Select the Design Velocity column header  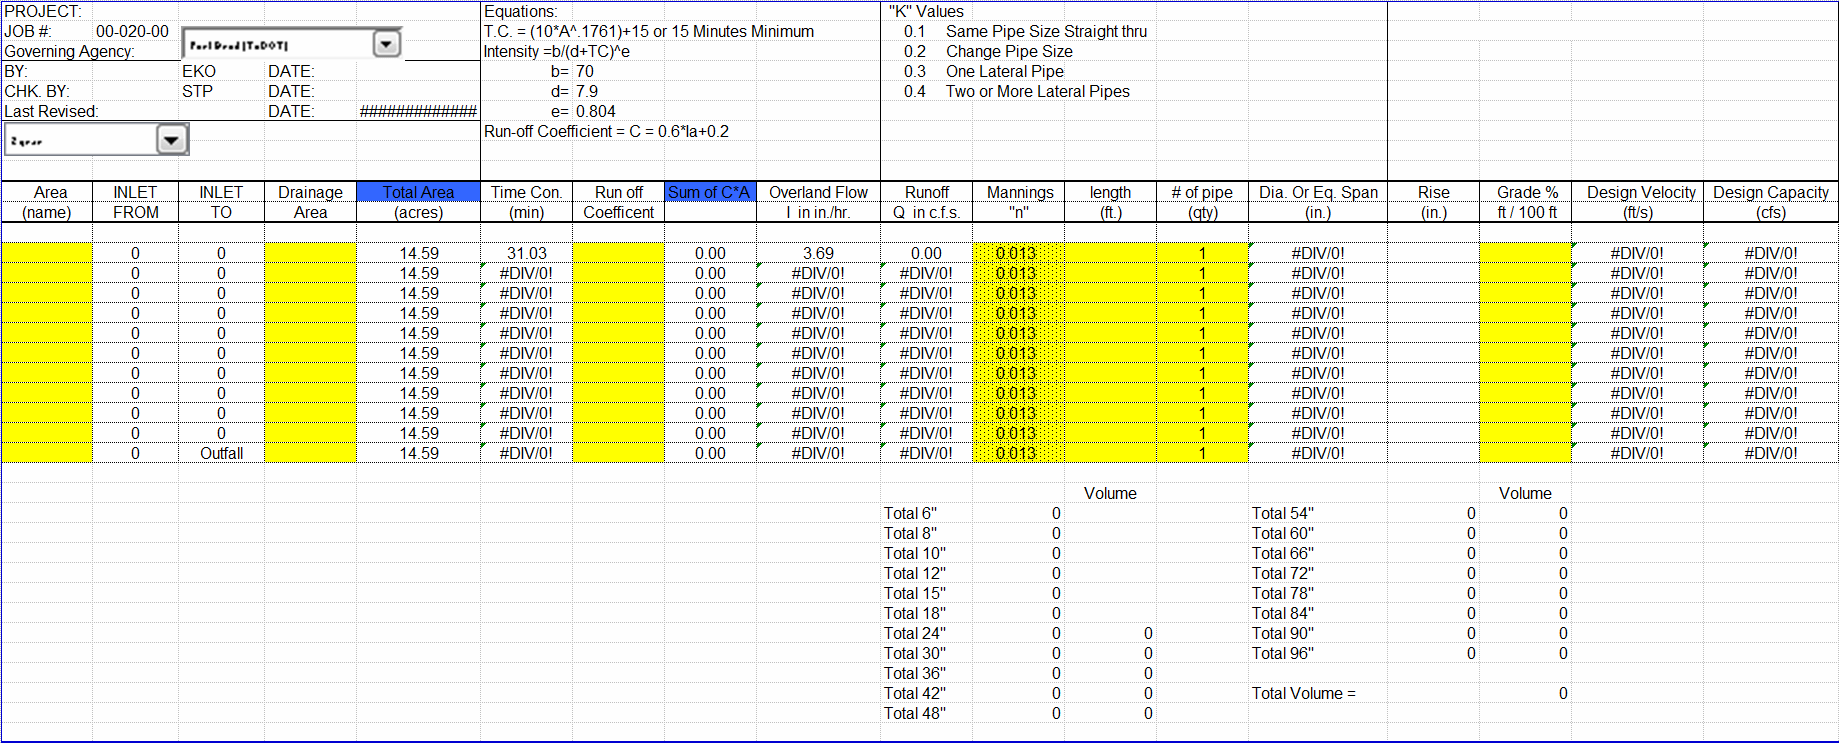(1640, 192)
